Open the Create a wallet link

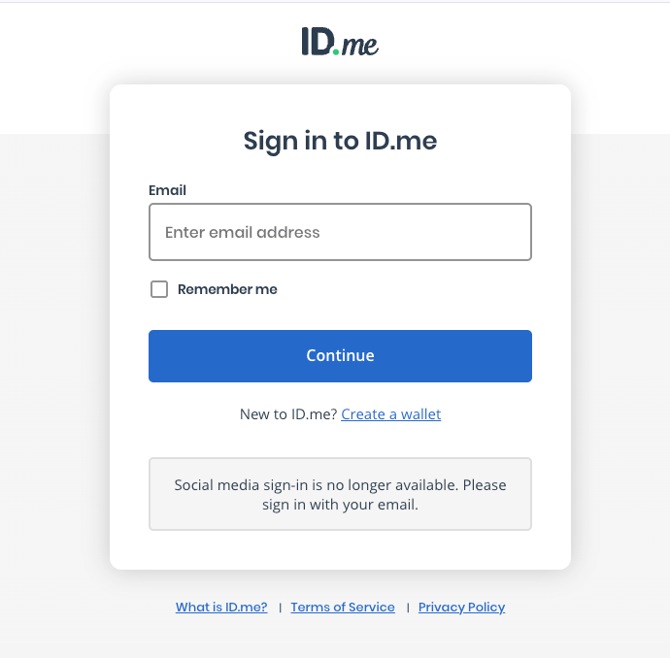(391, 414)
